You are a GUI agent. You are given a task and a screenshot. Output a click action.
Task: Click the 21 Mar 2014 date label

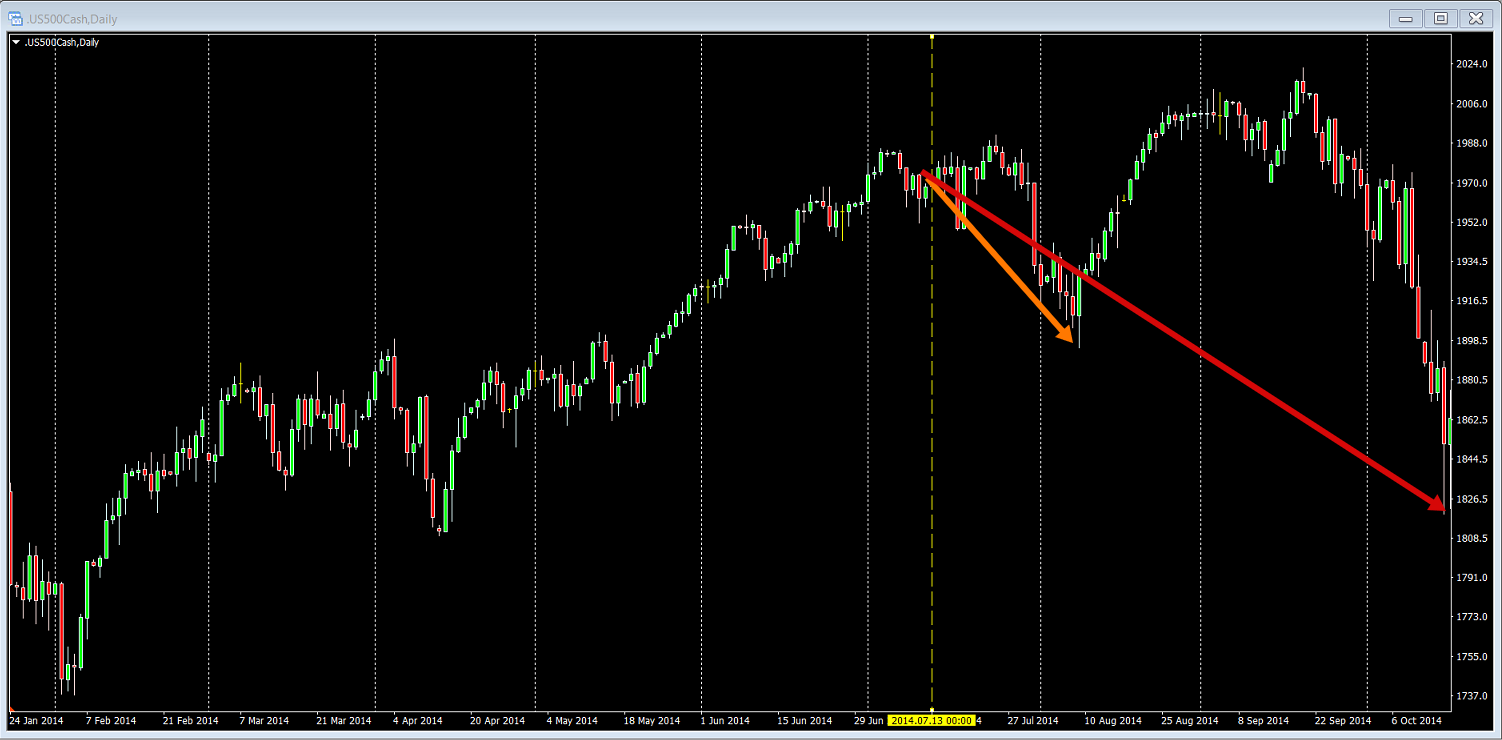click(x=343, y=720)
